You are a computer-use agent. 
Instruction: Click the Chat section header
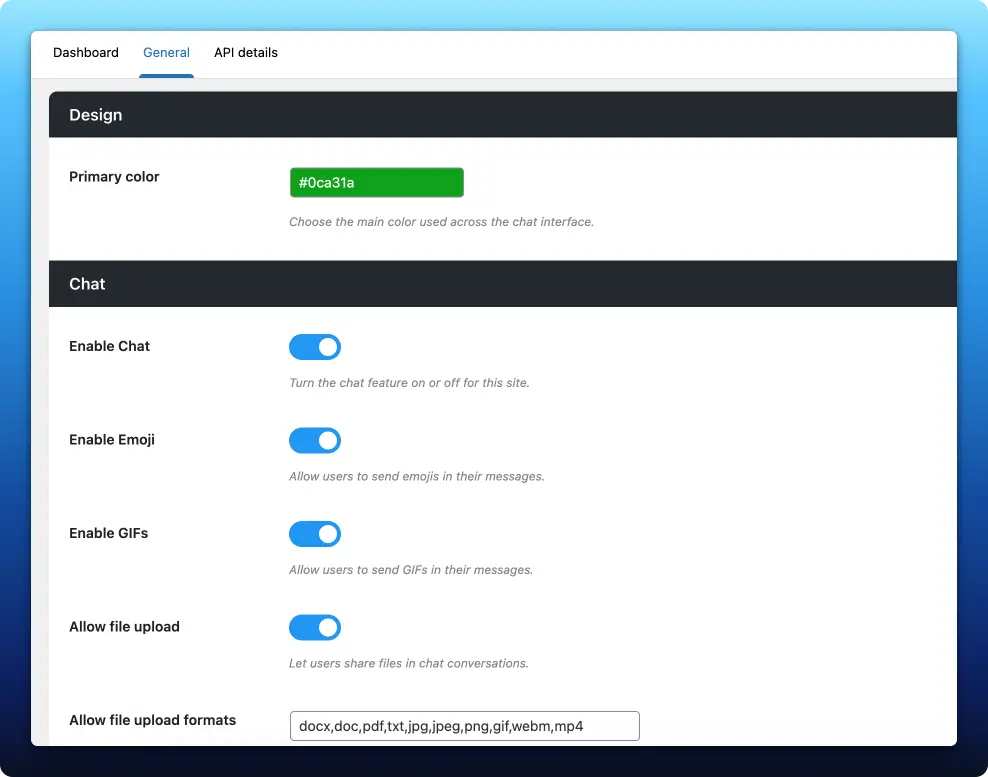87,283
